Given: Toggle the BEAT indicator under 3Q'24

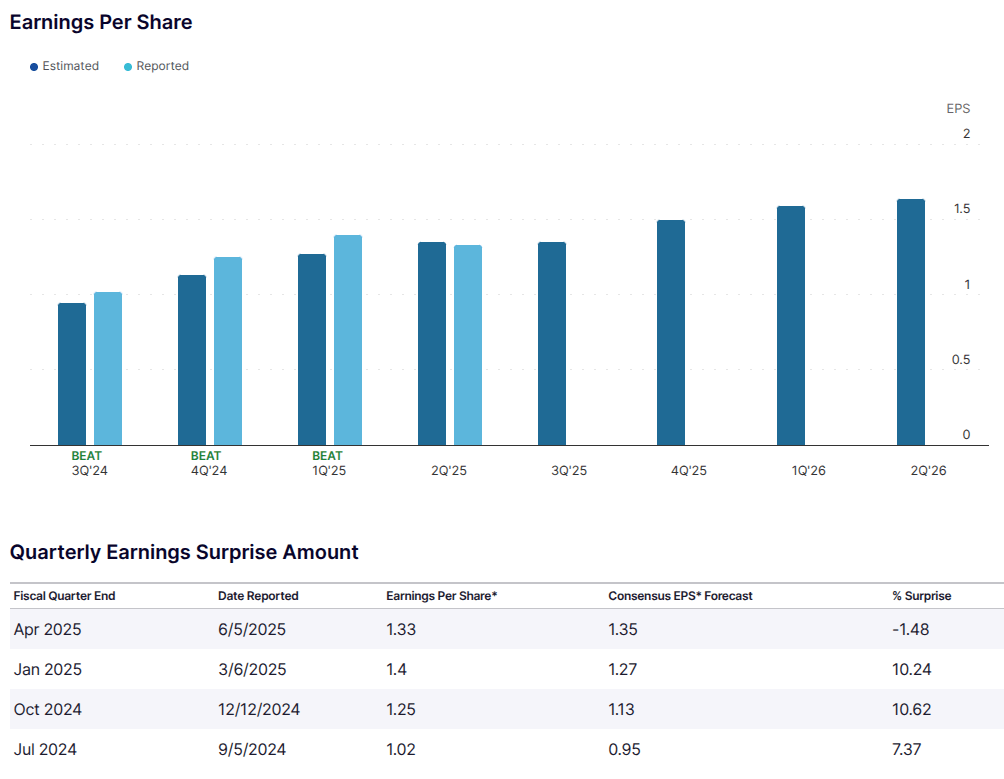Looking at the screenshot, I should 86,455.
